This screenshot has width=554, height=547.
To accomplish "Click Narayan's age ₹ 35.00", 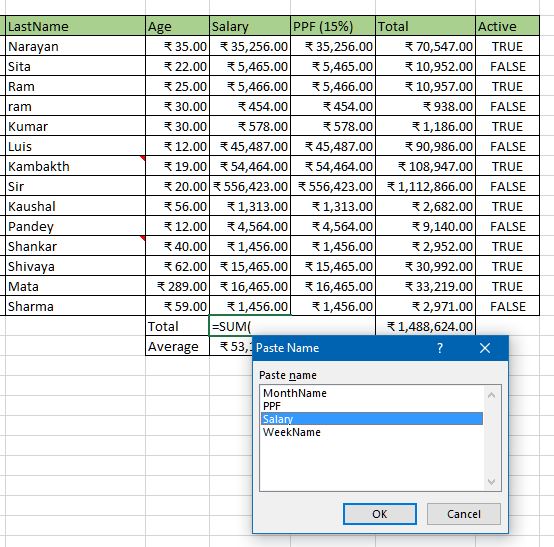I will (177, 46).
